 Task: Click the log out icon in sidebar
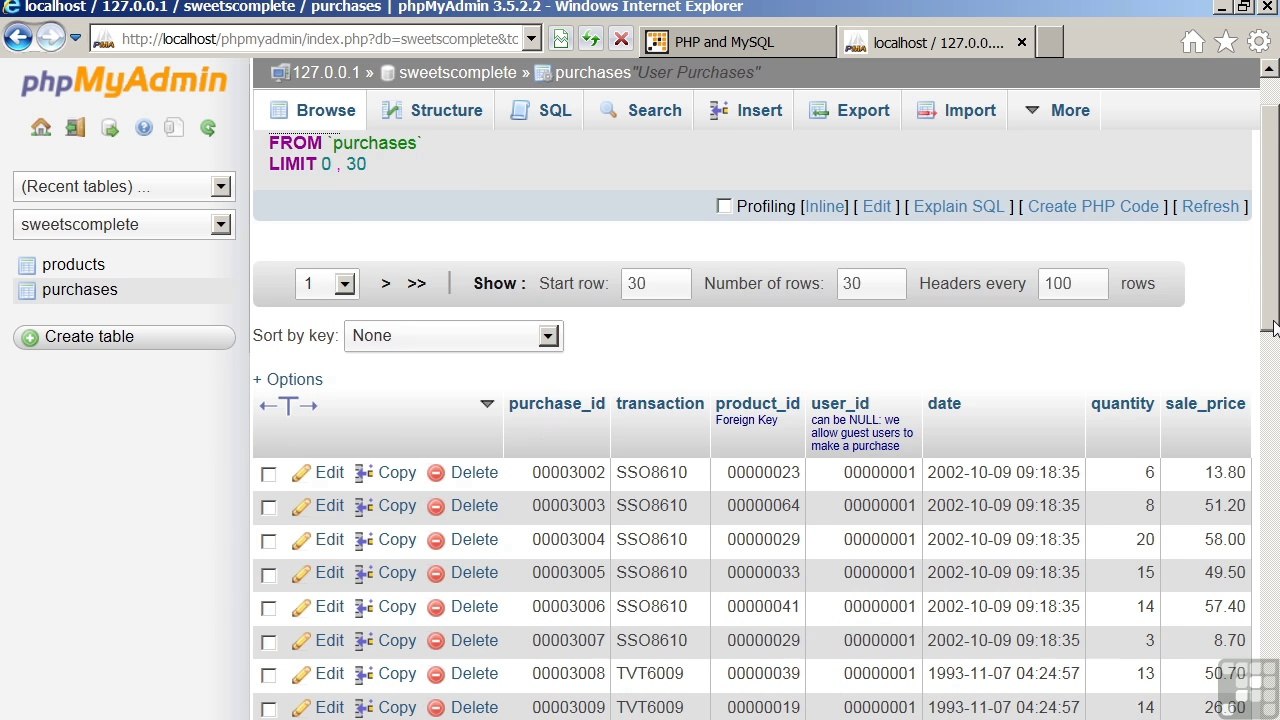pyautogui.click(x=75, y=127)
